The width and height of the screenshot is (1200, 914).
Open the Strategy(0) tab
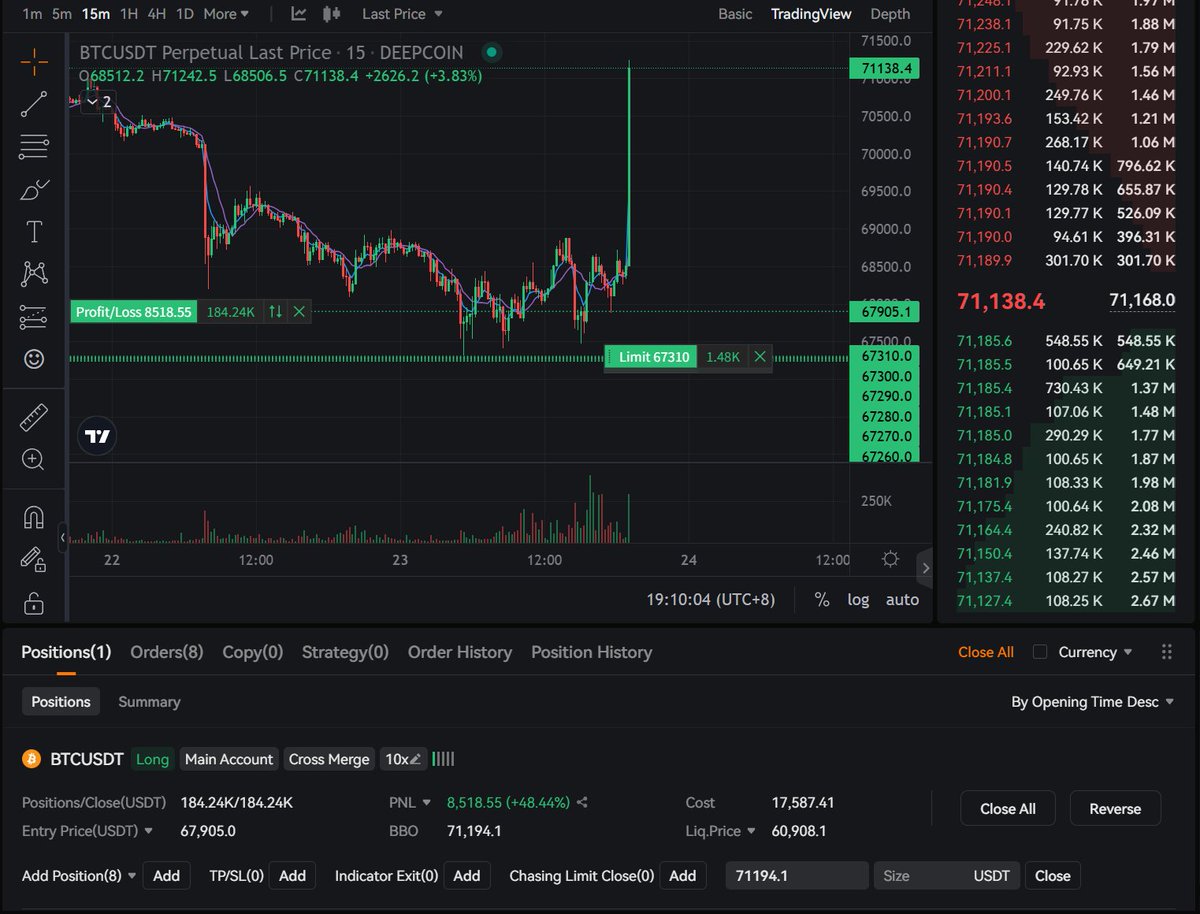(345, 652)
